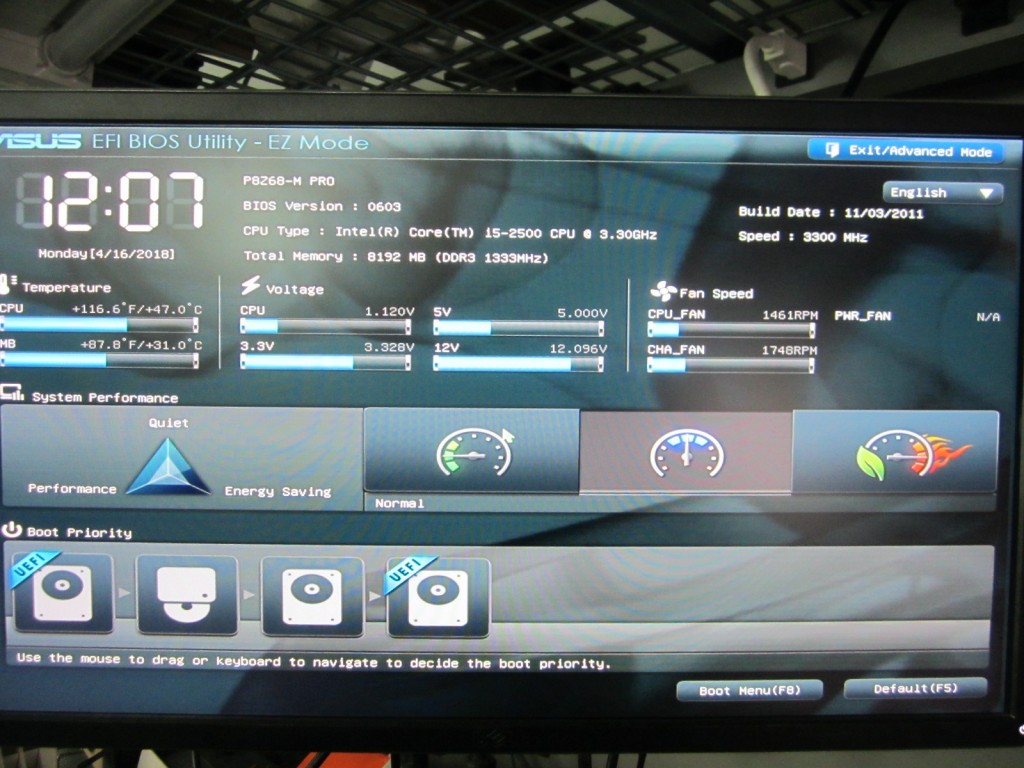Select the optical drive boot device
Viewport: 1024px width, 768px height.
pos(187,594)
